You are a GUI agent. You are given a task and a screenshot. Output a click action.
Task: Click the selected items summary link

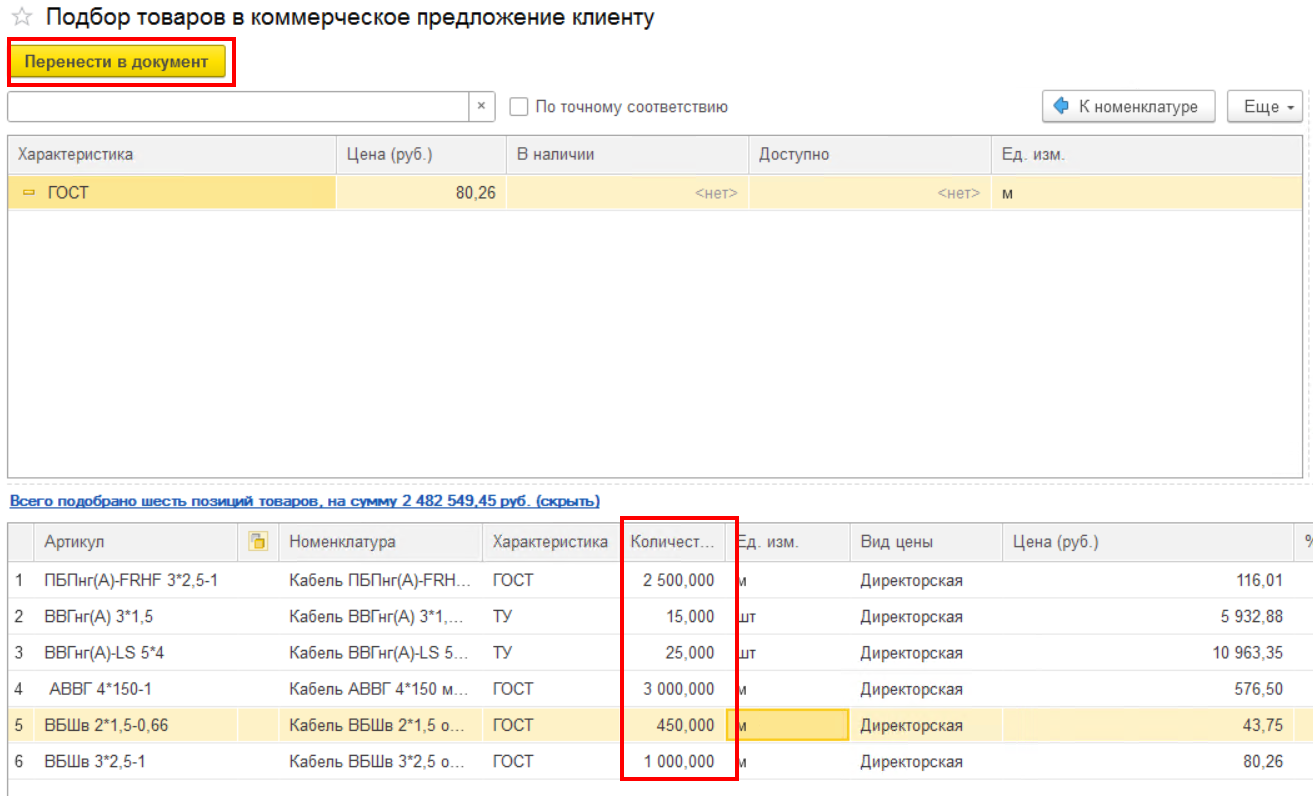[304, 501]
